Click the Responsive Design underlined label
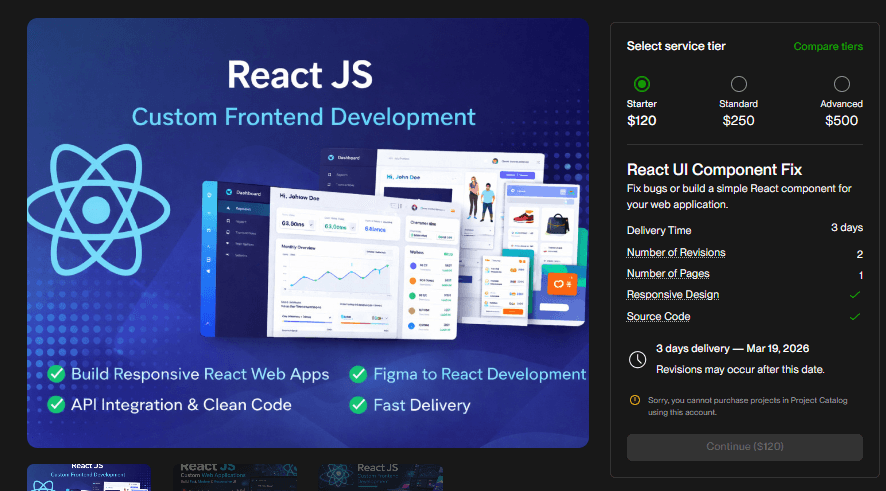Viewport: 886px width, 491px height. tap(672, 295)
